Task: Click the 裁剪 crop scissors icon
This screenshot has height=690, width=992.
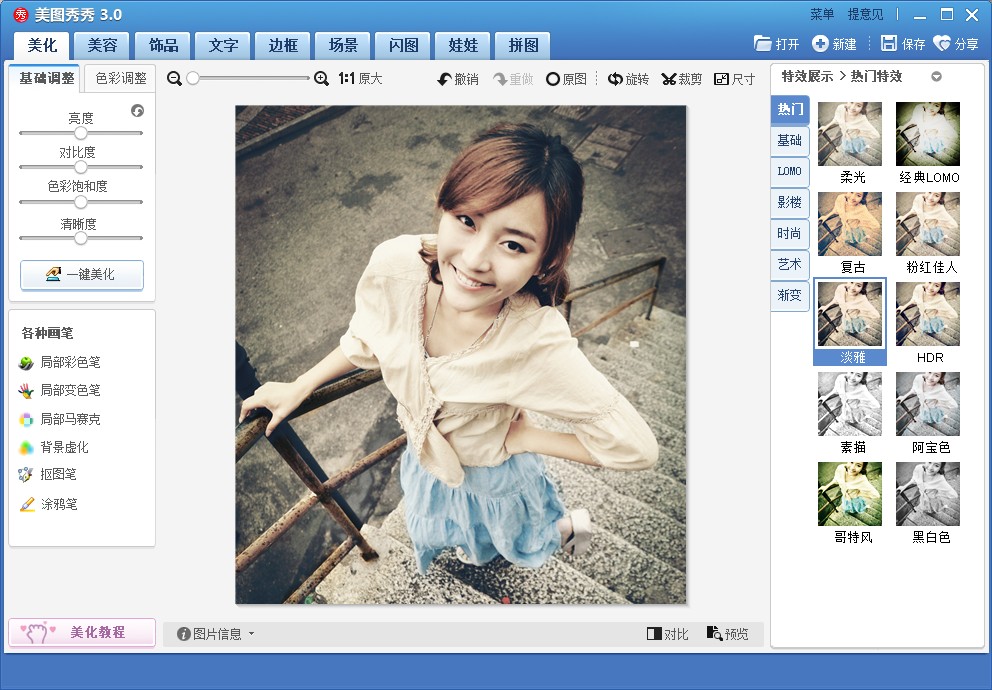Action: (x=669, y=79)
